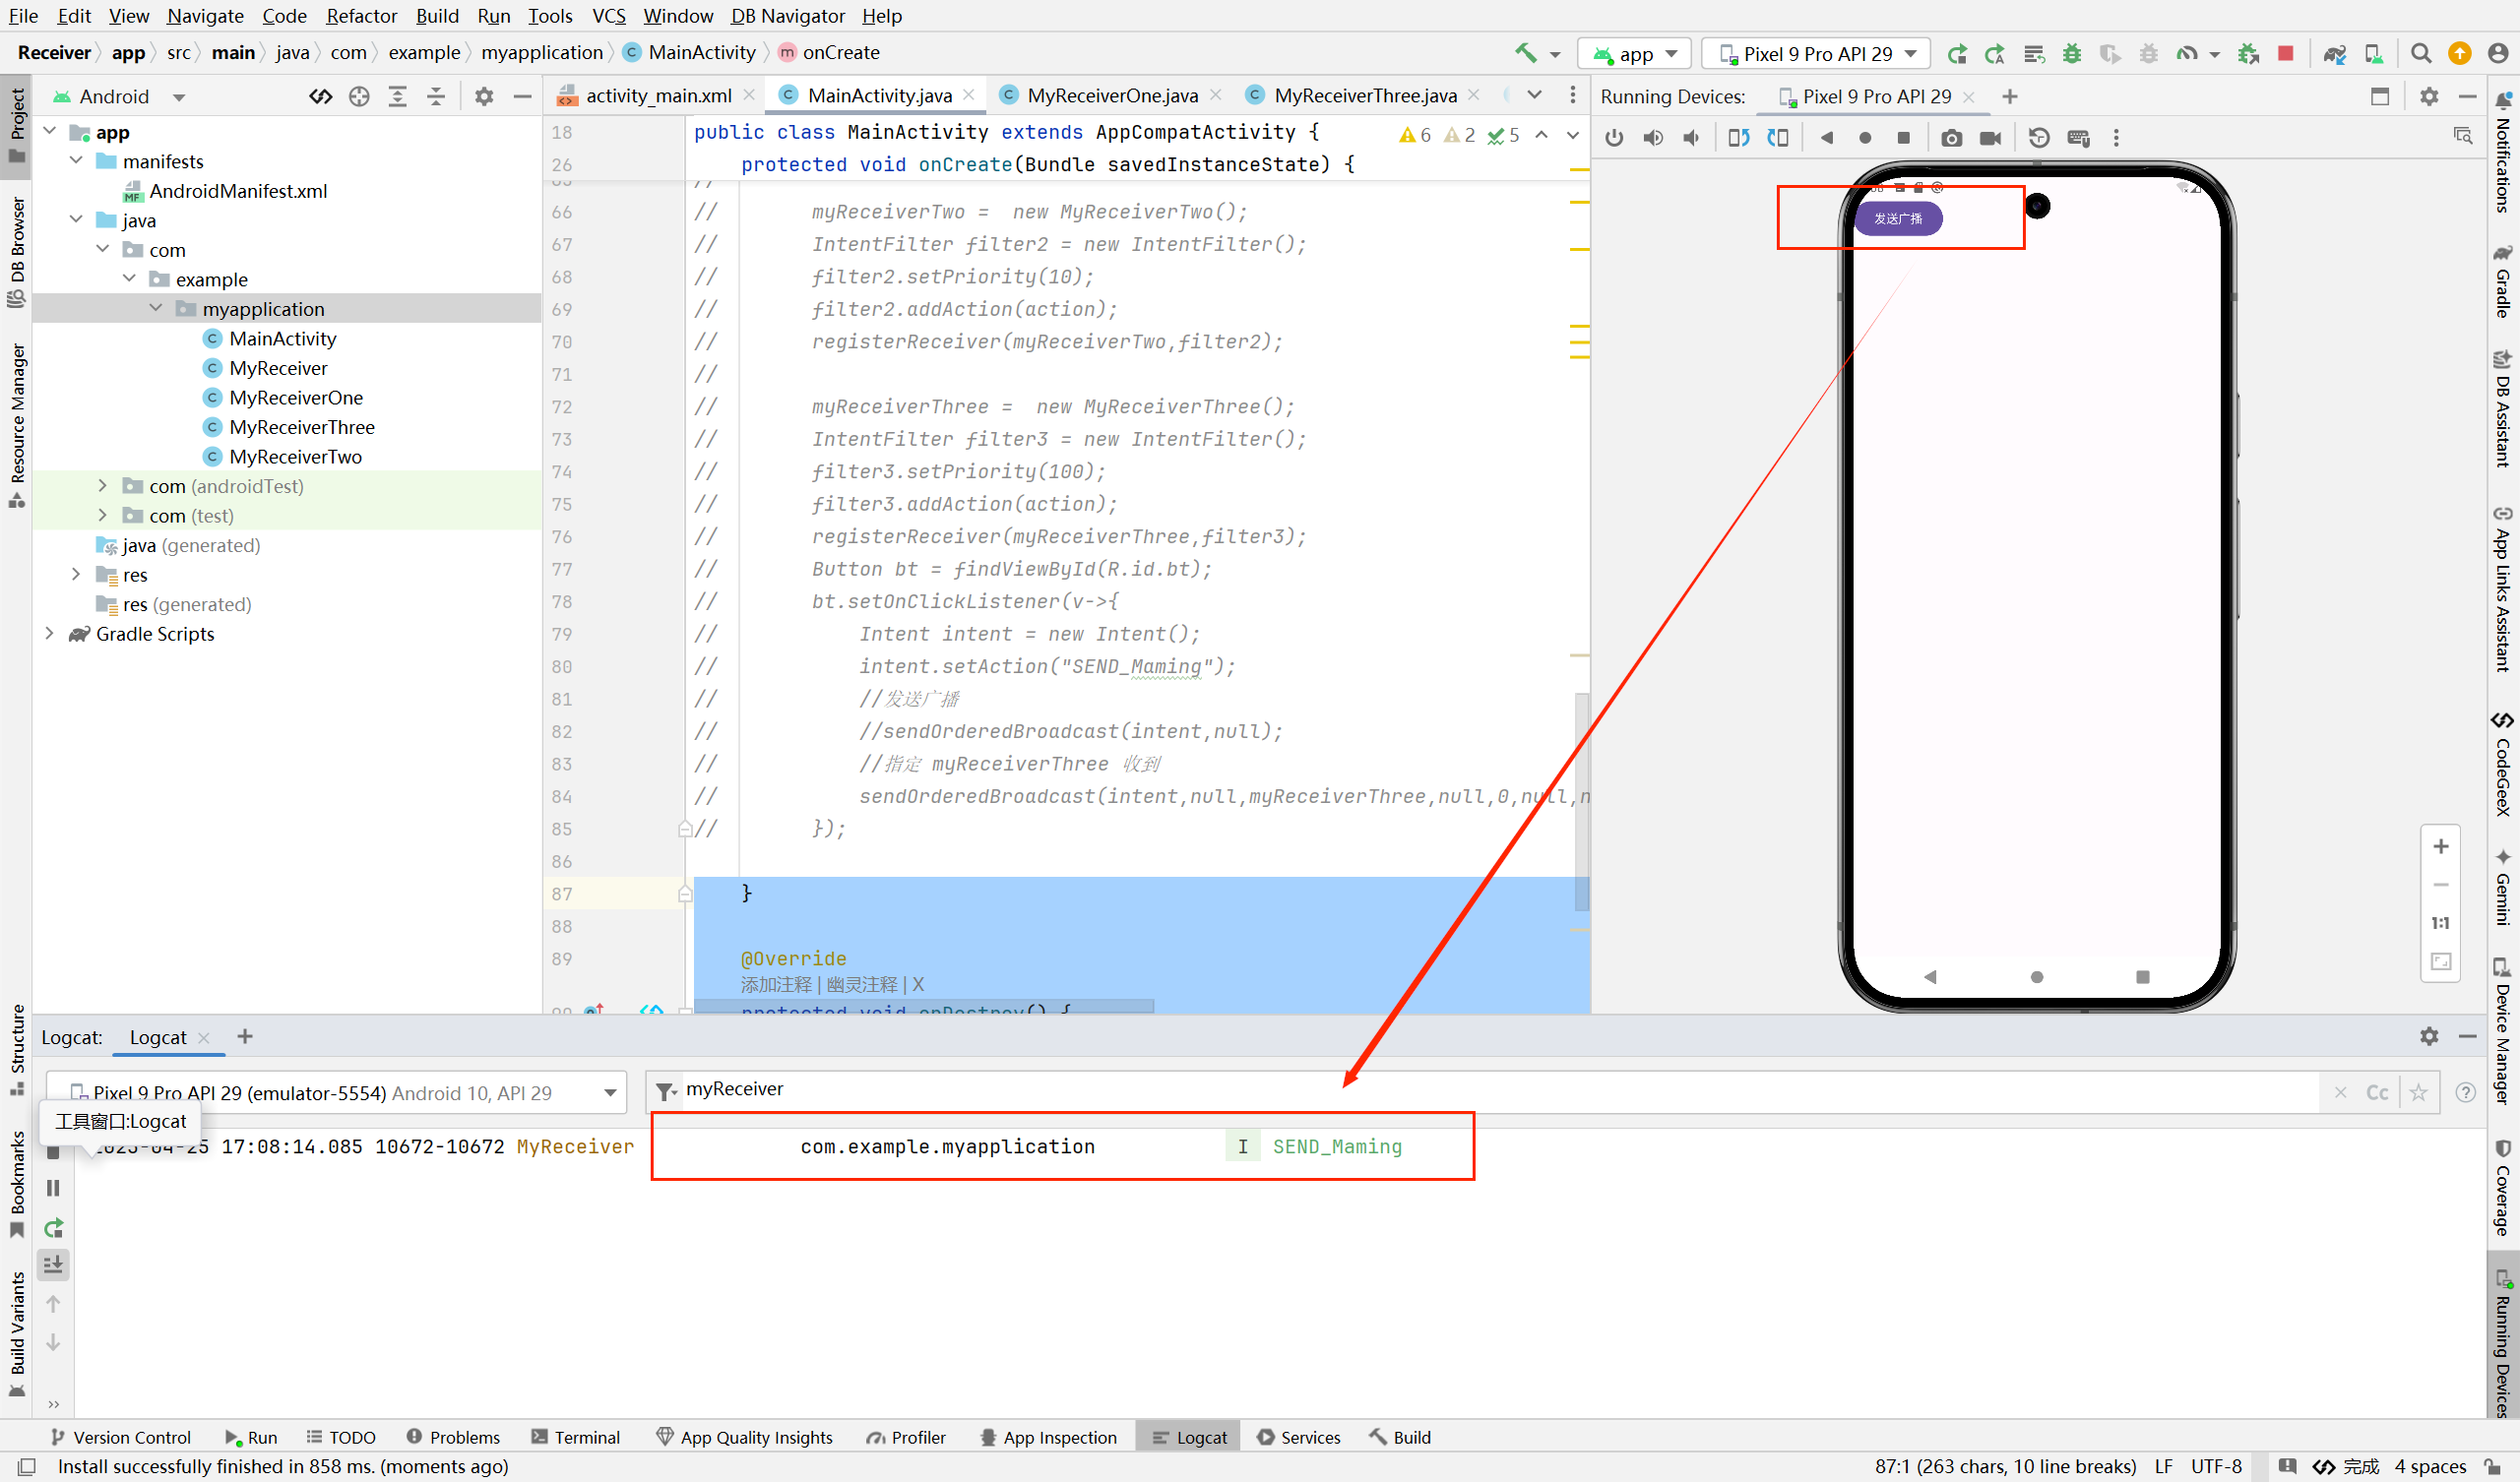The height and width of the screenshot is (1482, 2520).
Task: Switch to MyReceiverOne.java tab
Action: (x=1111, y=95)
